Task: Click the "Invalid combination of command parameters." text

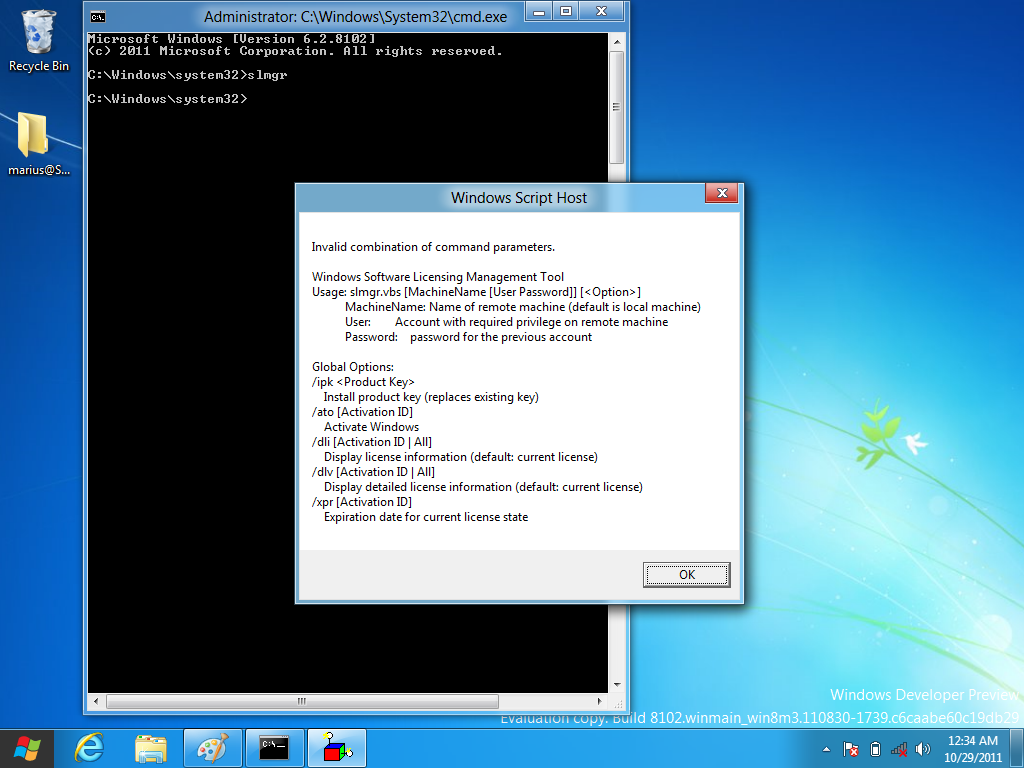Action: [433, 247]
